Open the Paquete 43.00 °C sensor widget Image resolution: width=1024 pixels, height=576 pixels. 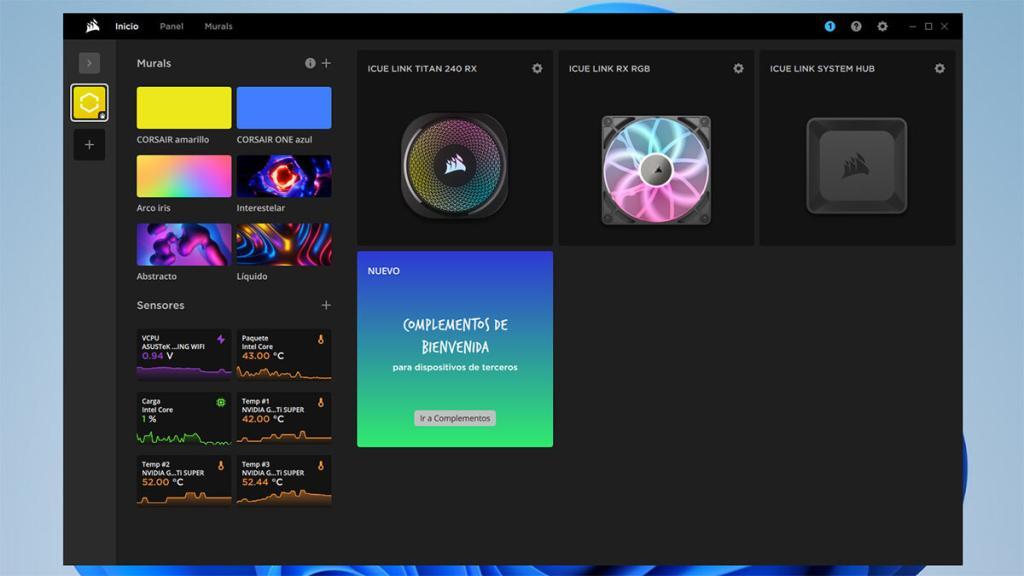[283, 355]
